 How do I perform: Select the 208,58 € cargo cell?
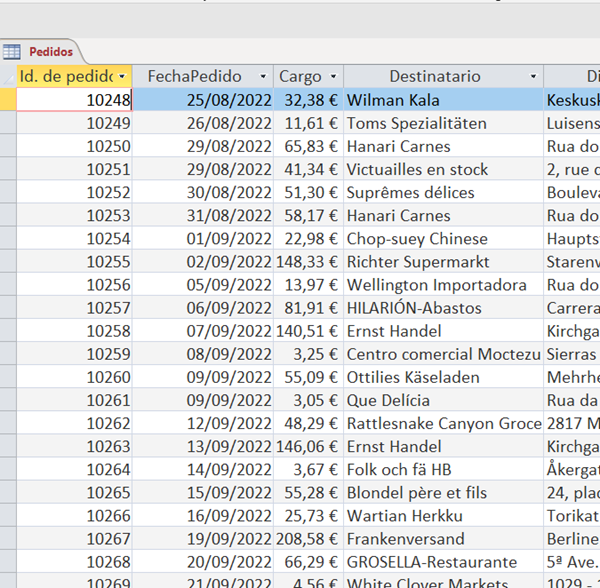(x=308, y=539)
